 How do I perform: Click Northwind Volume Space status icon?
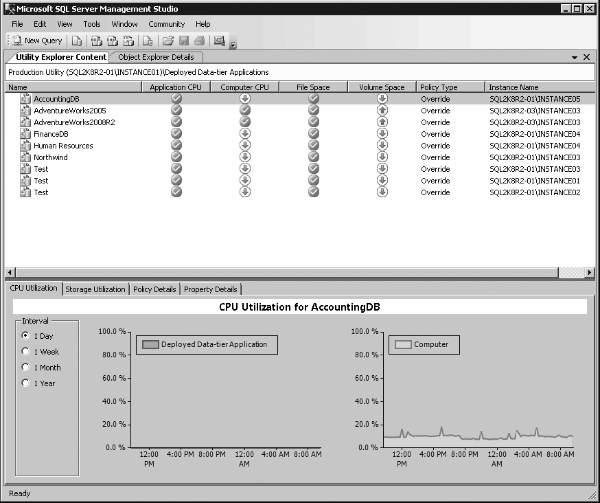point(382,157)
